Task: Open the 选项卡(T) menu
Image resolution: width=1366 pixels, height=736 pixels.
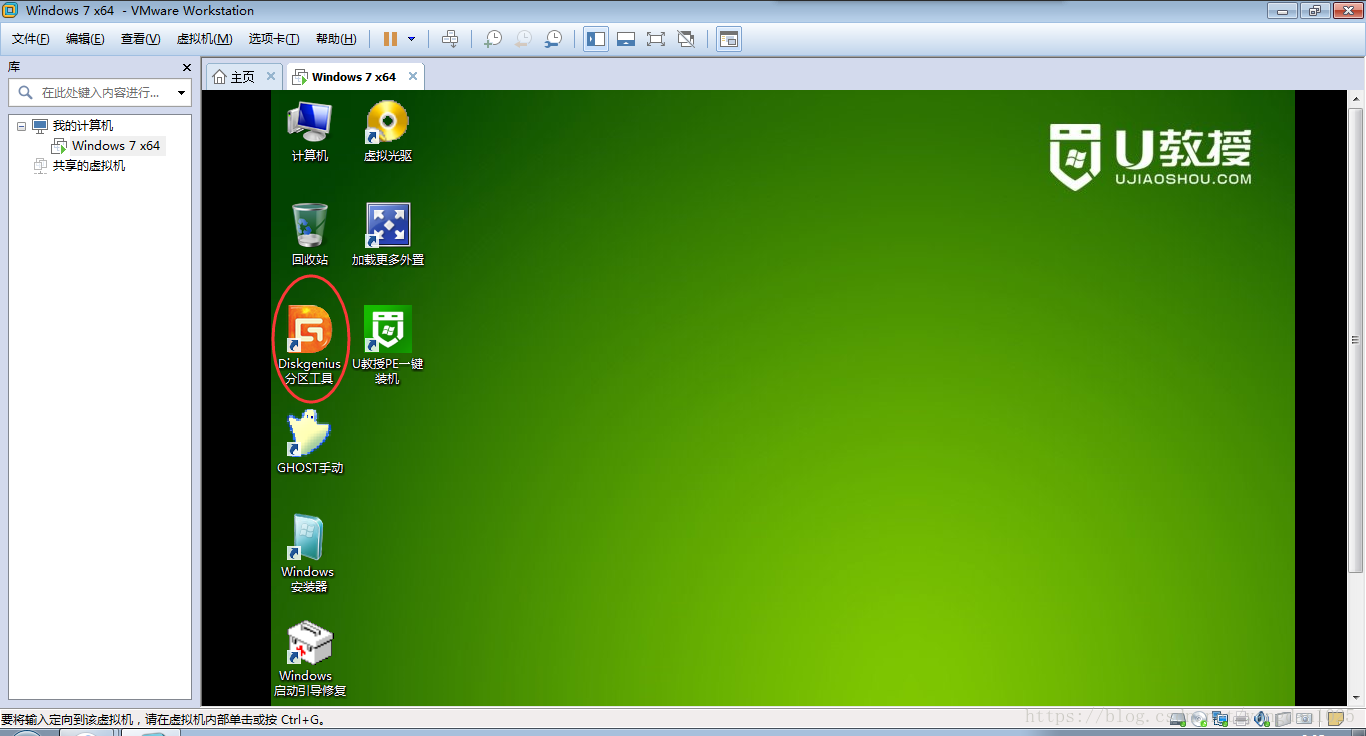Action: click(x=274, y=39)
